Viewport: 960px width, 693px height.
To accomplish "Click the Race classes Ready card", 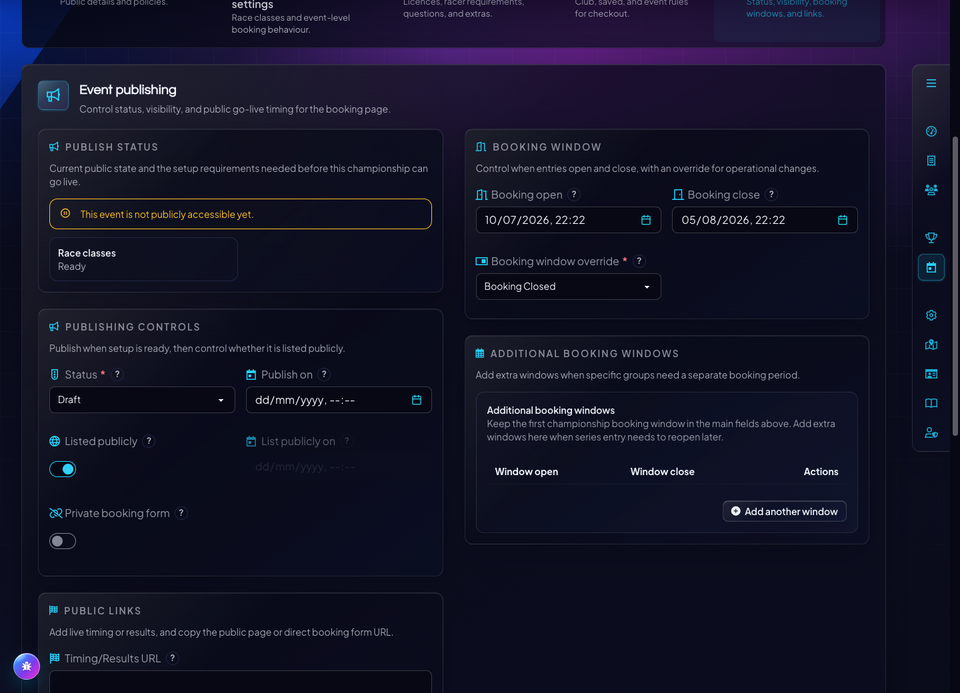I will pos(143,260).
